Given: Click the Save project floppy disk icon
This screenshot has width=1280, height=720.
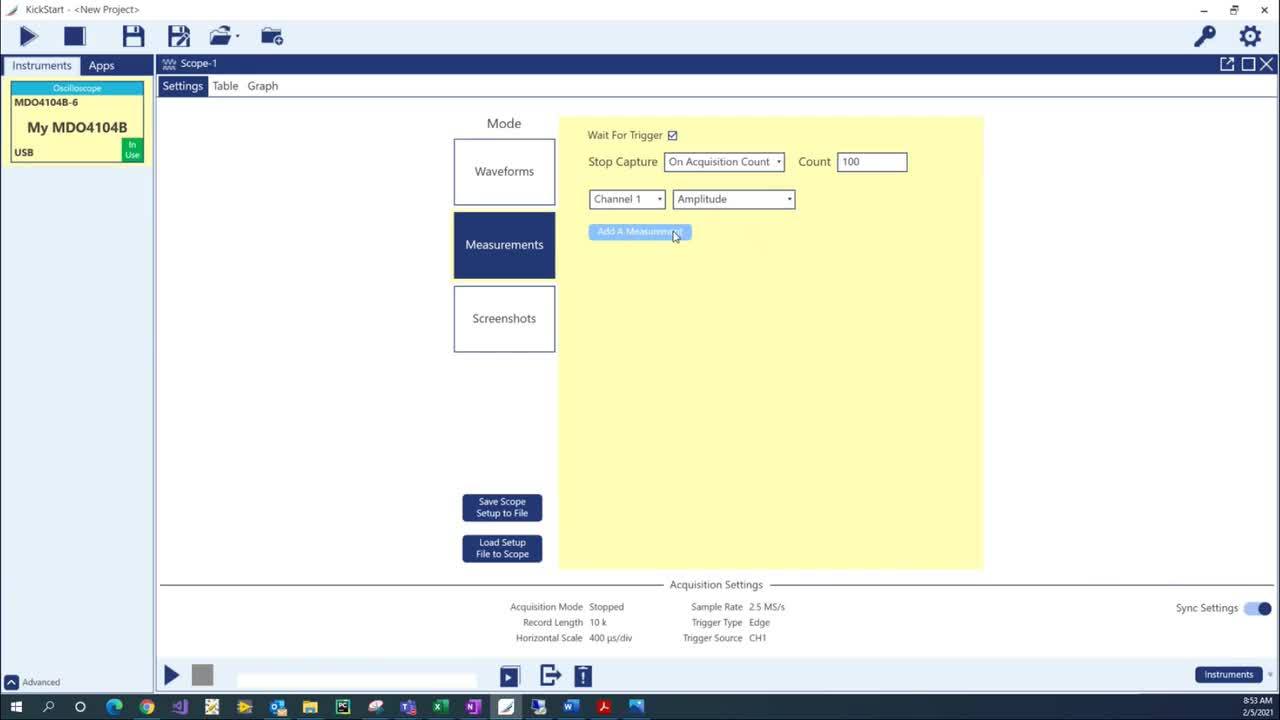Looking at the screenshot, I should click(x=133, y=37).
